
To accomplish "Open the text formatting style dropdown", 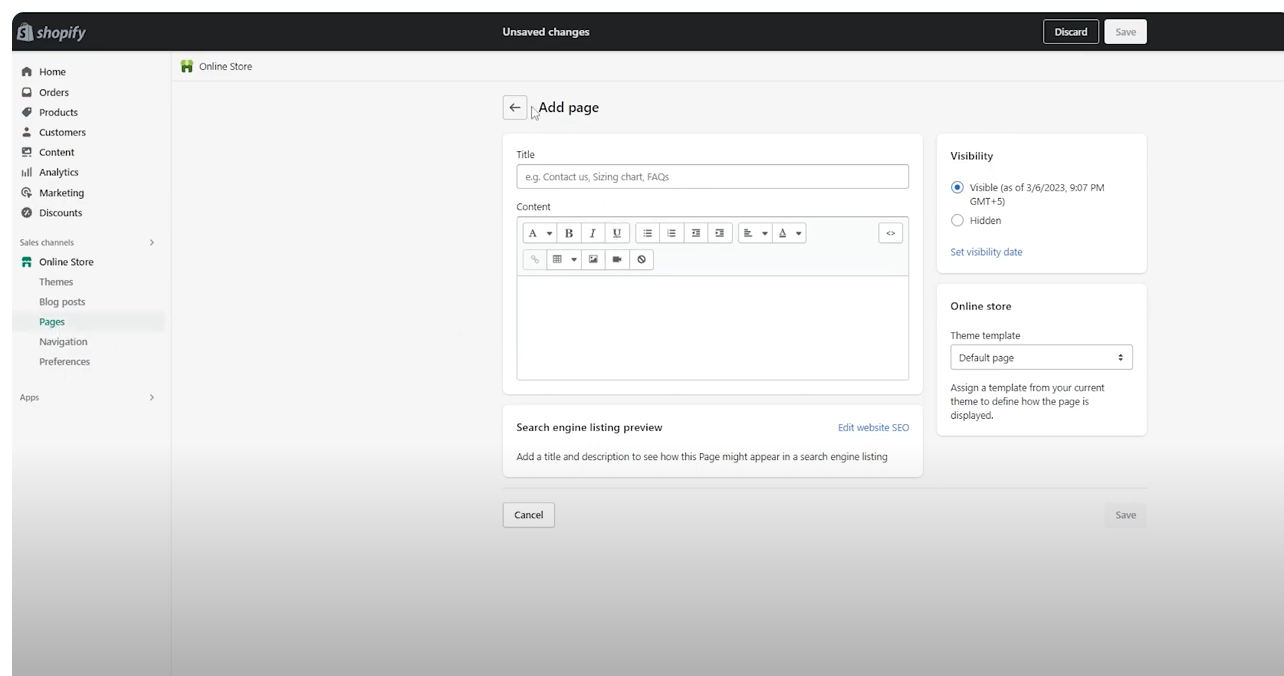I will [x=540, y=233].
